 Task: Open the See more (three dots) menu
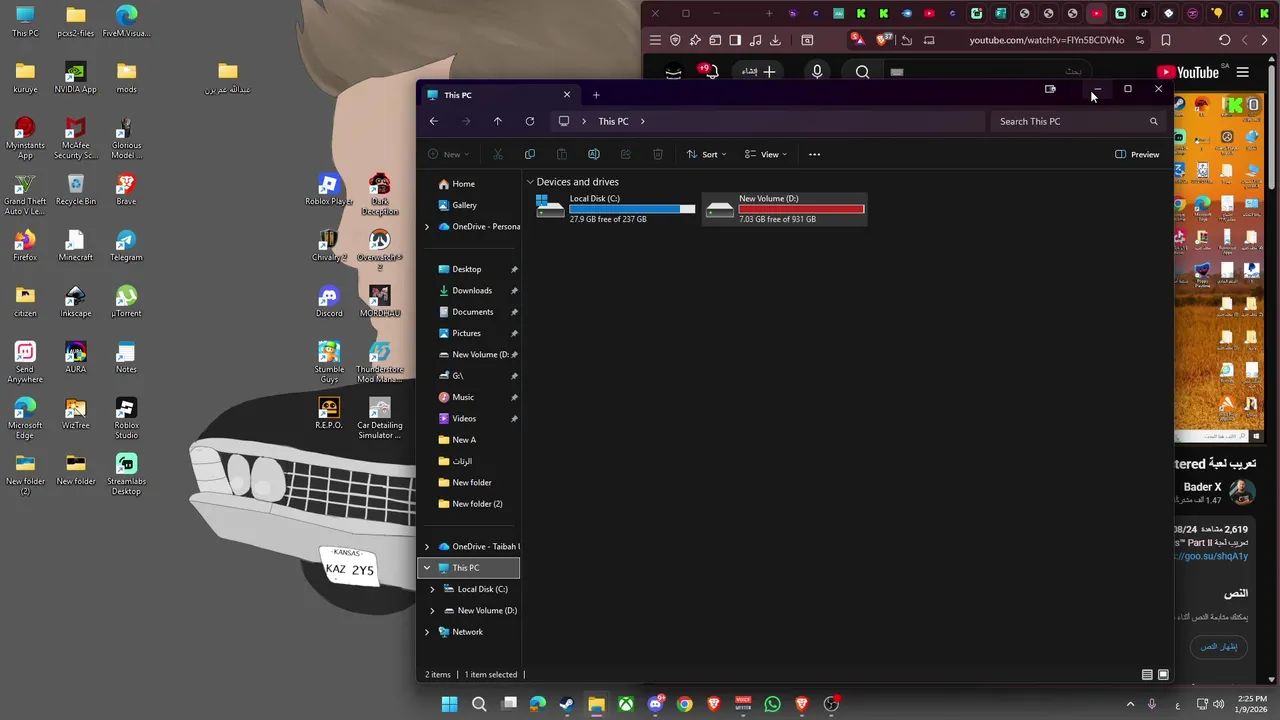[814, 154]
